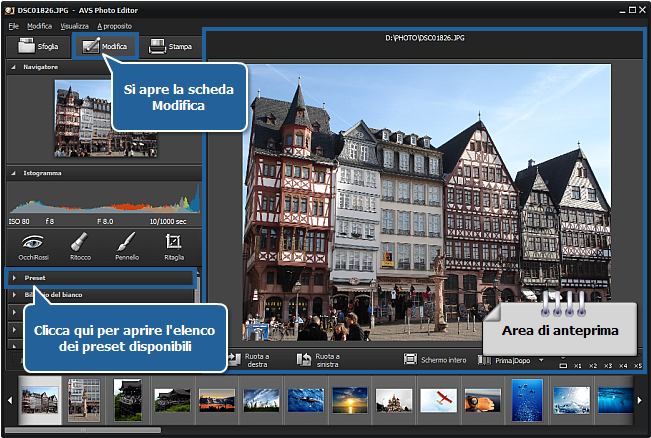Select the OcchiRossi red-eye tool
Image resolution: width=651 pixels, height=438 pixels.
tap(33, 247)
